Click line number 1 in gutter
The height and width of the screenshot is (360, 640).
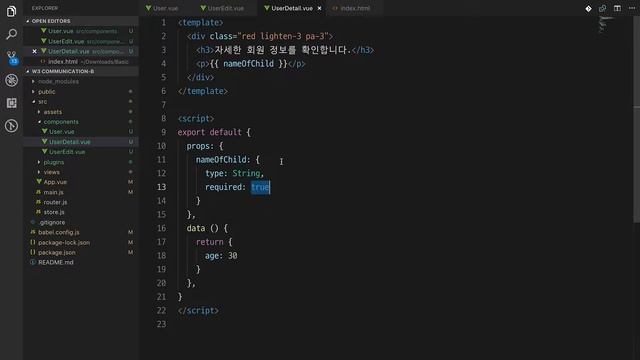point(164,22)
